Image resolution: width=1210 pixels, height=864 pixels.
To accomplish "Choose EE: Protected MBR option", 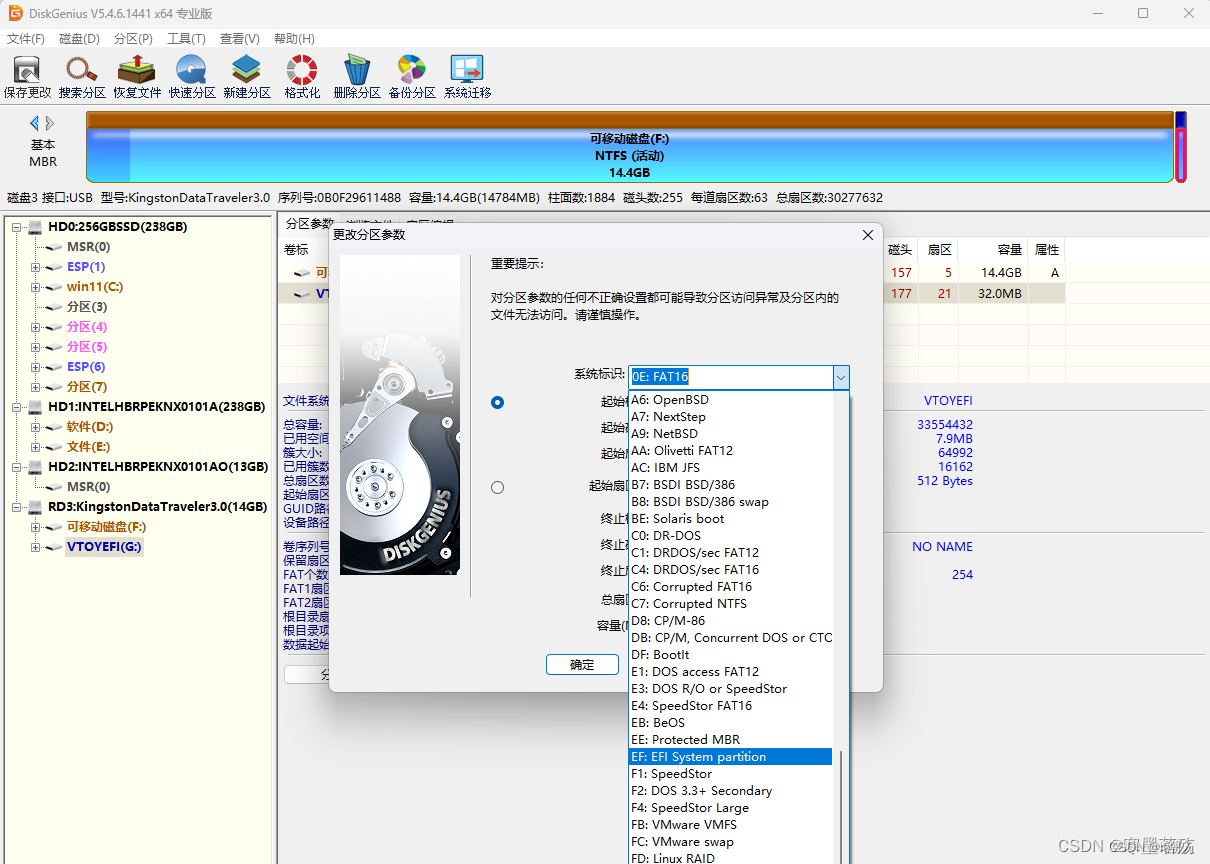I will click(x=730, y=740).
